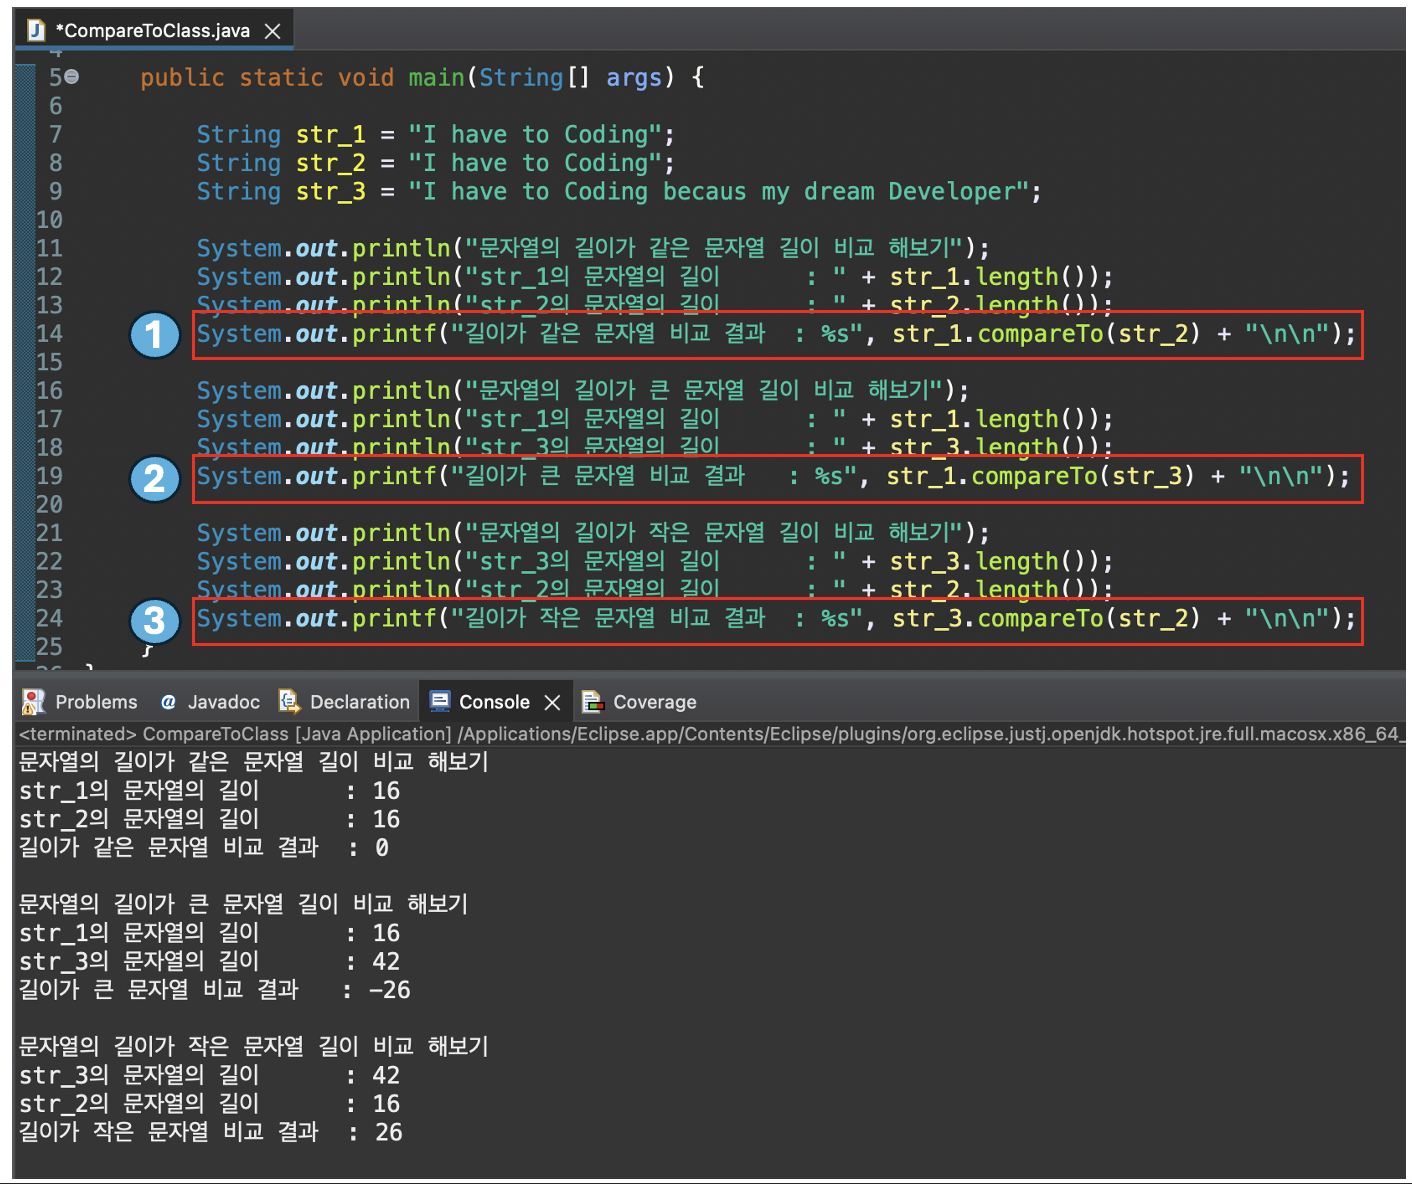Screen dimensions: 1412x1184
Task: Place cursor on str_3 declaration line
Action: [x=618, y=192]
